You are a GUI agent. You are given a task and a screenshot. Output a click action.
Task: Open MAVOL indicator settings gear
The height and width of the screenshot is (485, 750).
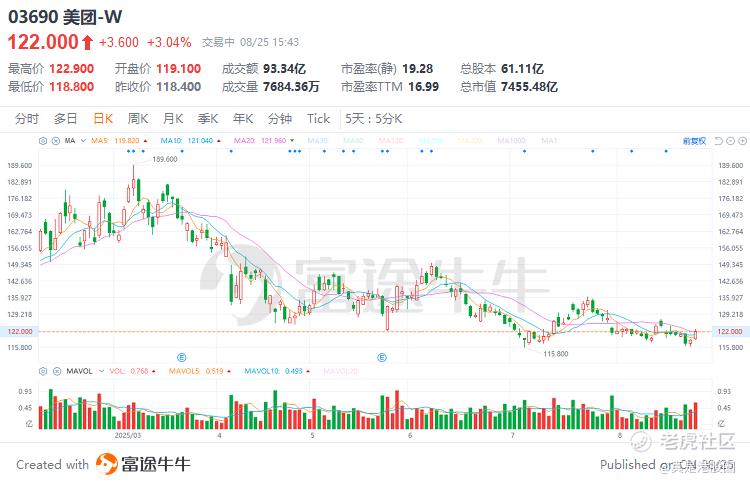point(43,371)
